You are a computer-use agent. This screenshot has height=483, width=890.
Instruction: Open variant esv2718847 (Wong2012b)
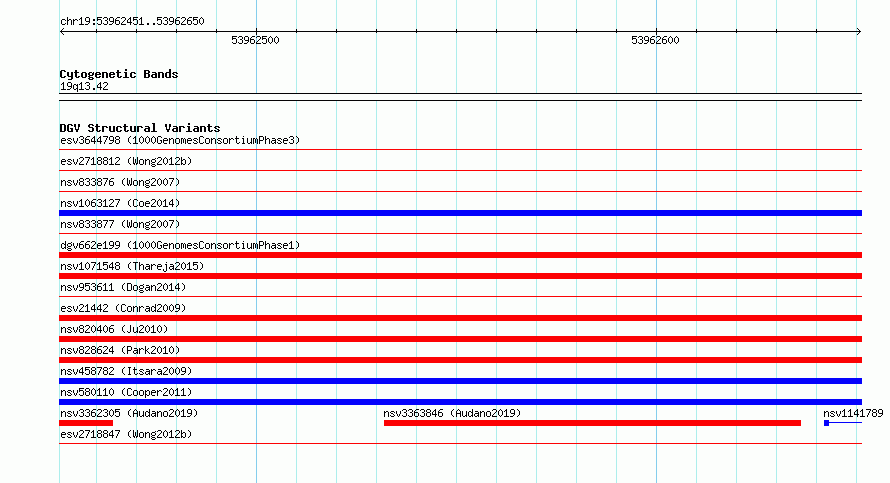pos(126,434)
